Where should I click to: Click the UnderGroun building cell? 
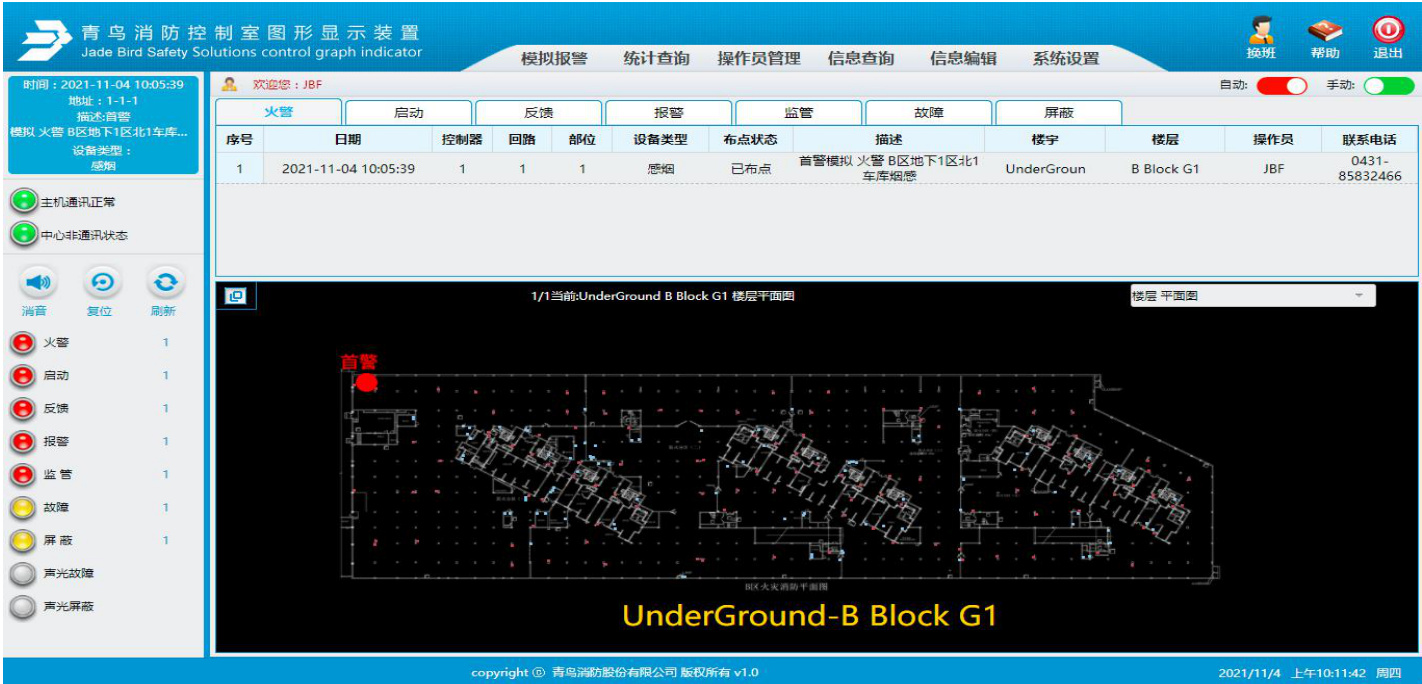(1045, 168)
